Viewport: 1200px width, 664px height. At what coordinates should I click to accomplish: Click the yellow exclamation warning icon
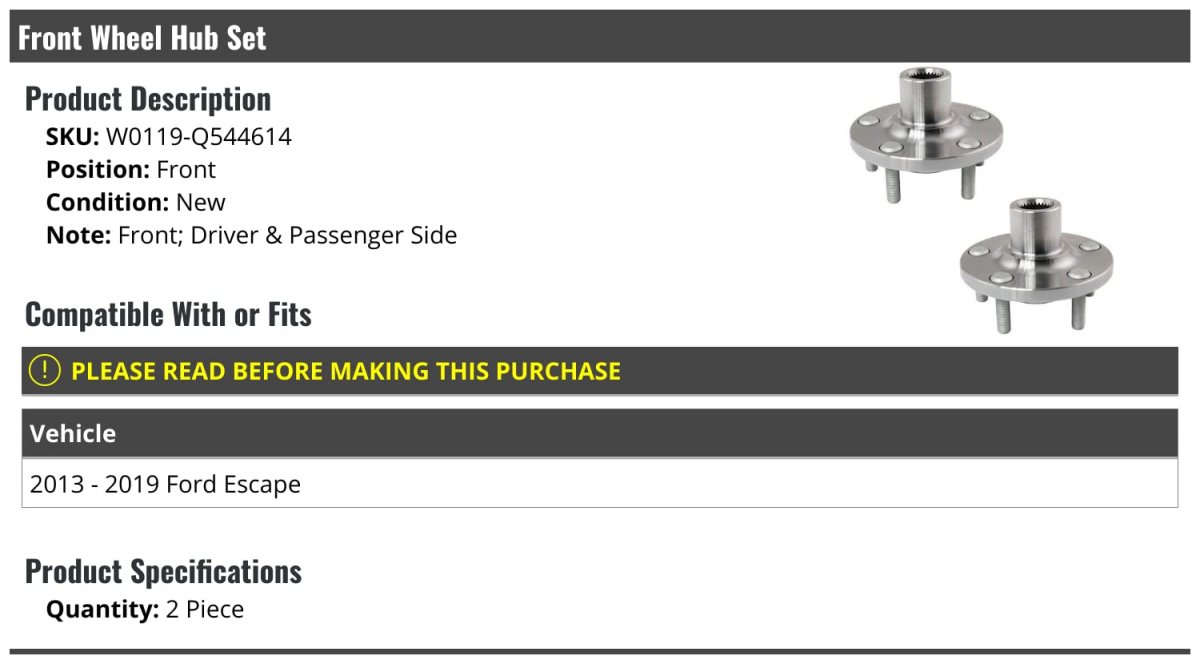point(45,370)
